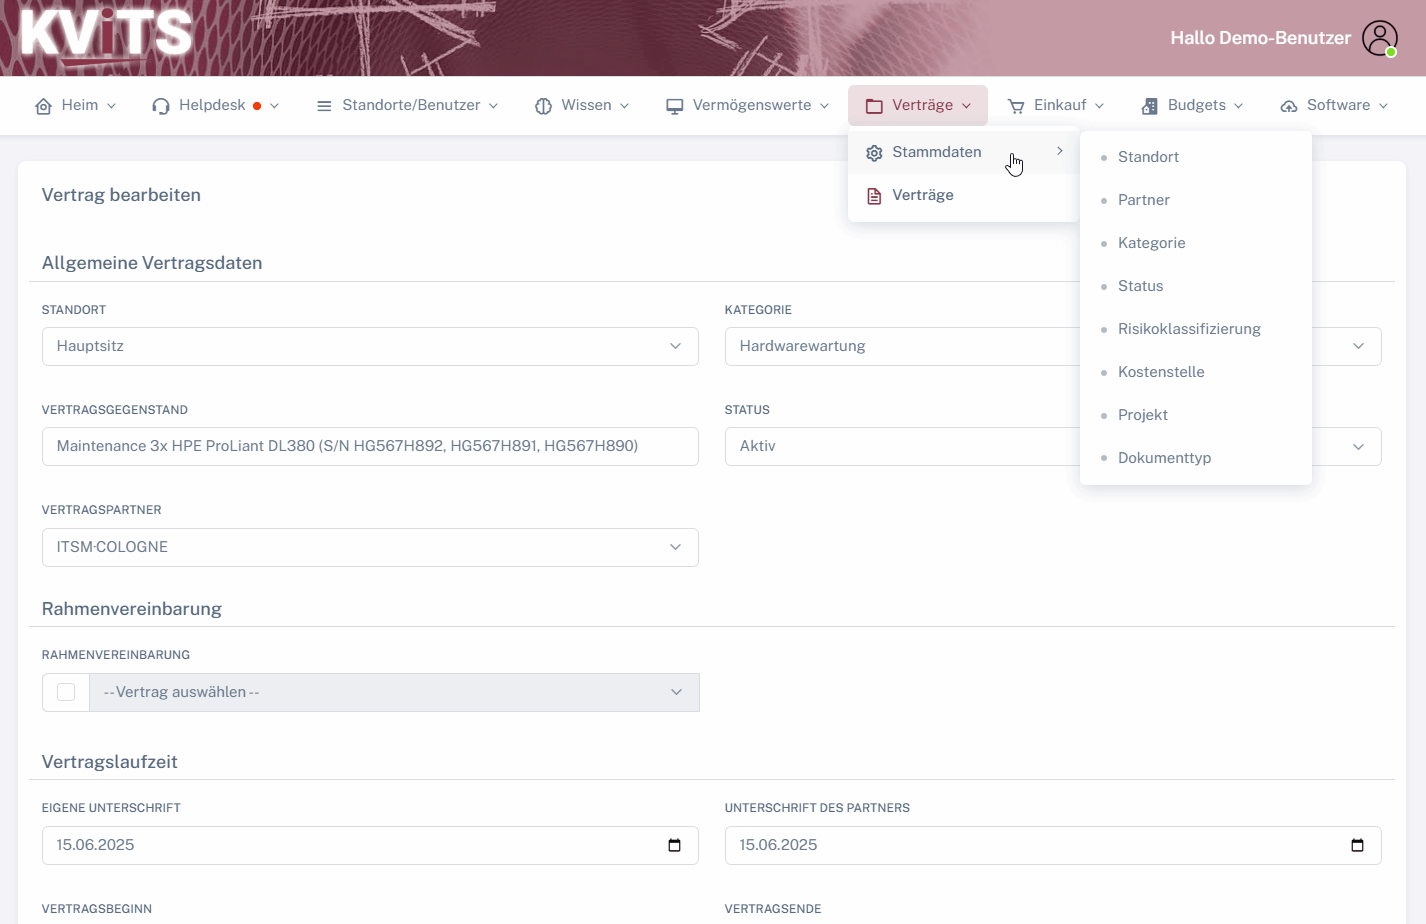Open the Vermögenswerte menu

748,105
